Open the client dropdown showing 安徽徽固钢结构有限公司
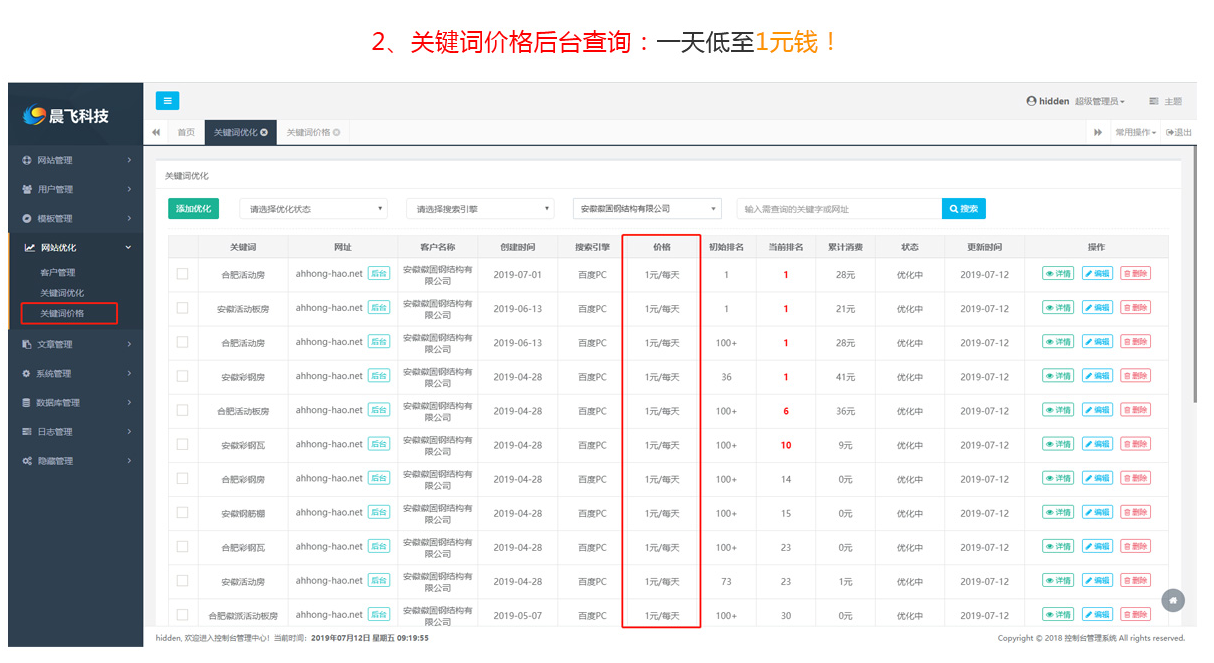 (647, 209)
